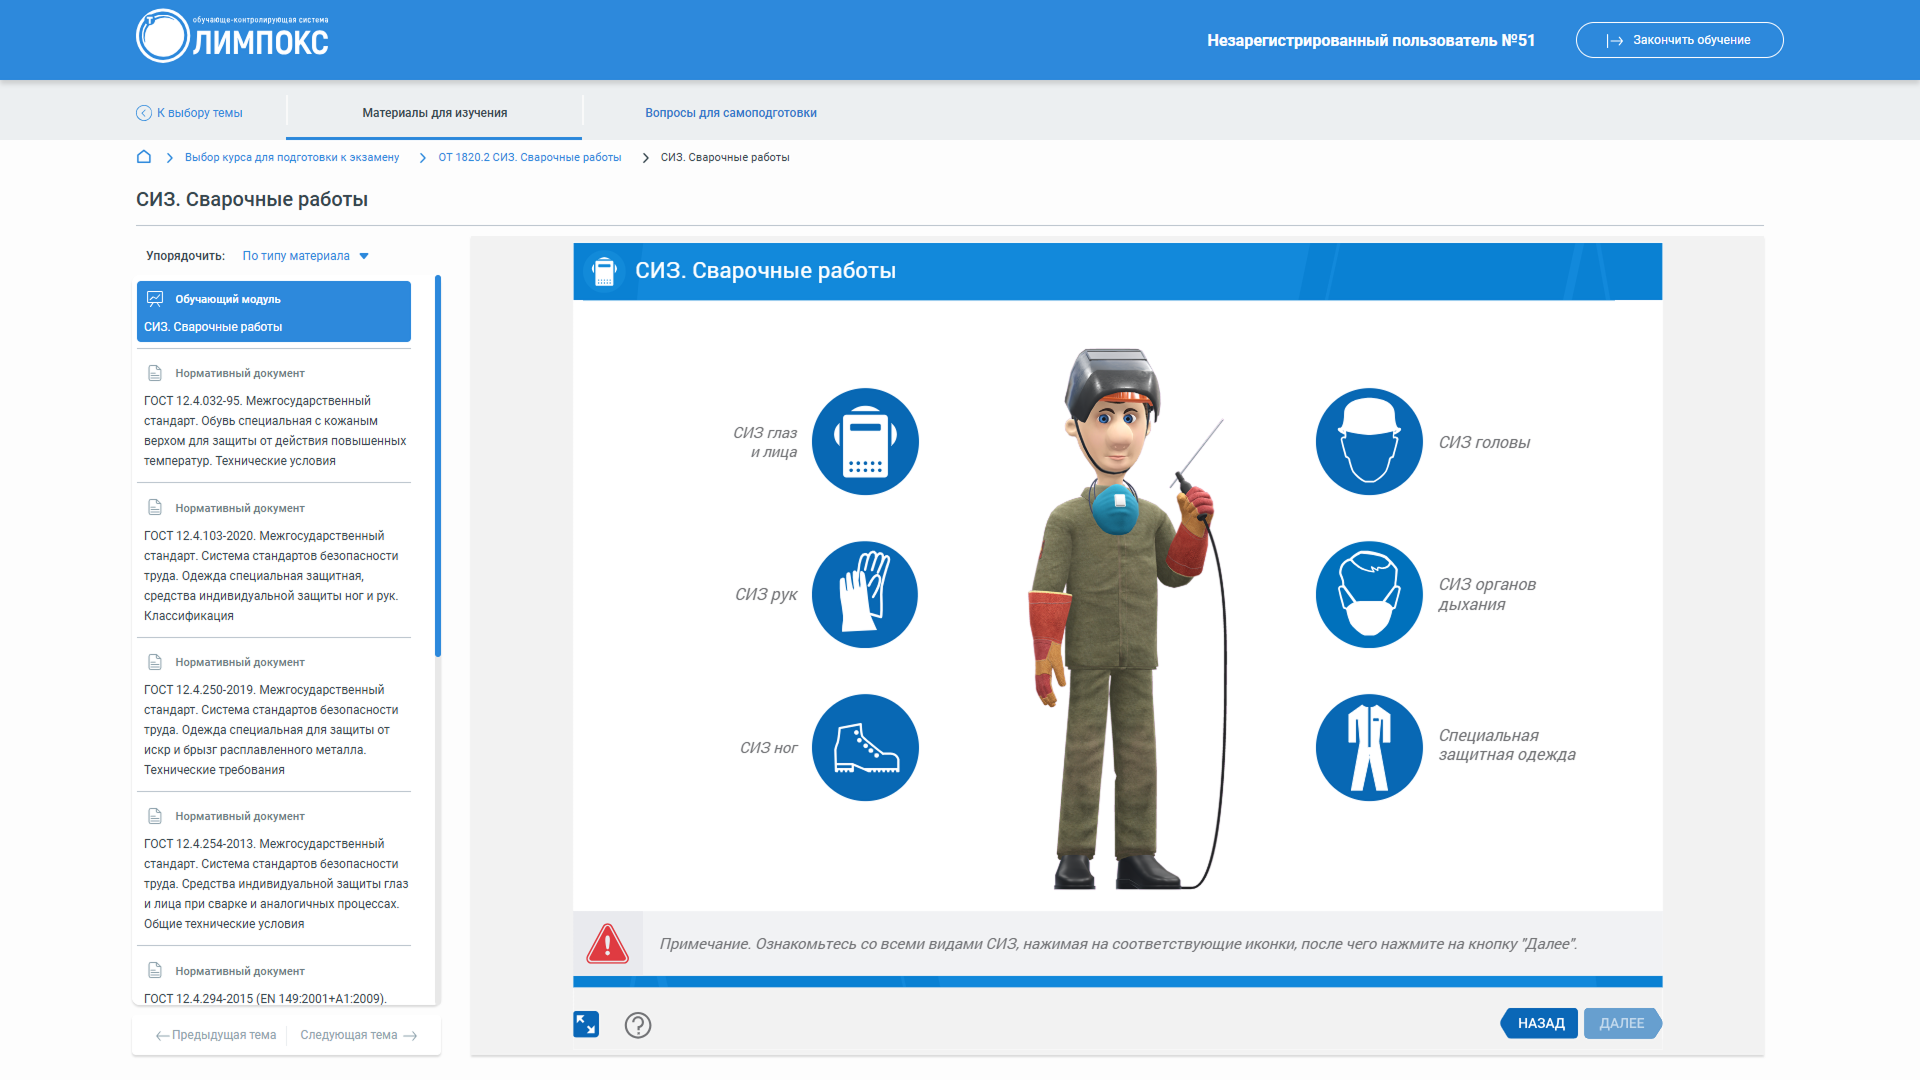
Task: Select the hand protection gloves icon
Action: point(864,594)
